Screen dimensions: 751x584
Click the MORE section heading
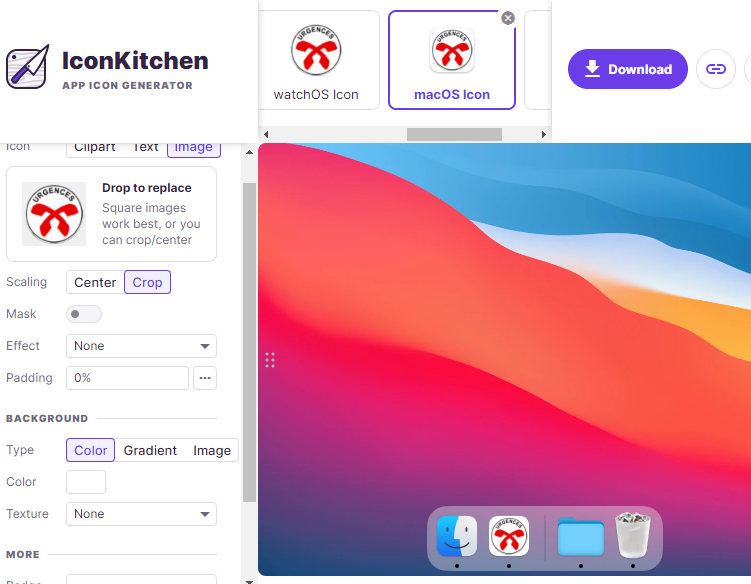coord(23,555)
